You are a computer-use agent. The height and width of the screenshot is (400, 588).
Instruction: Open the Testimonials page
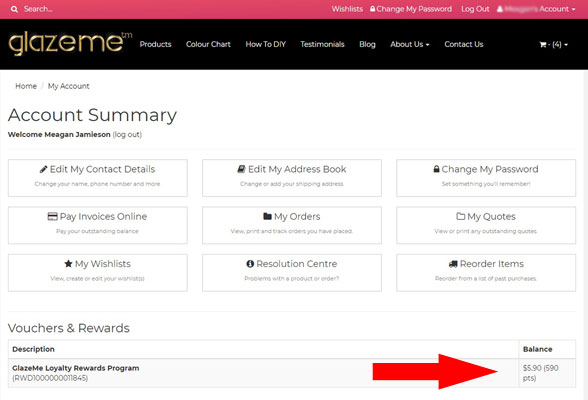point(322,44)
